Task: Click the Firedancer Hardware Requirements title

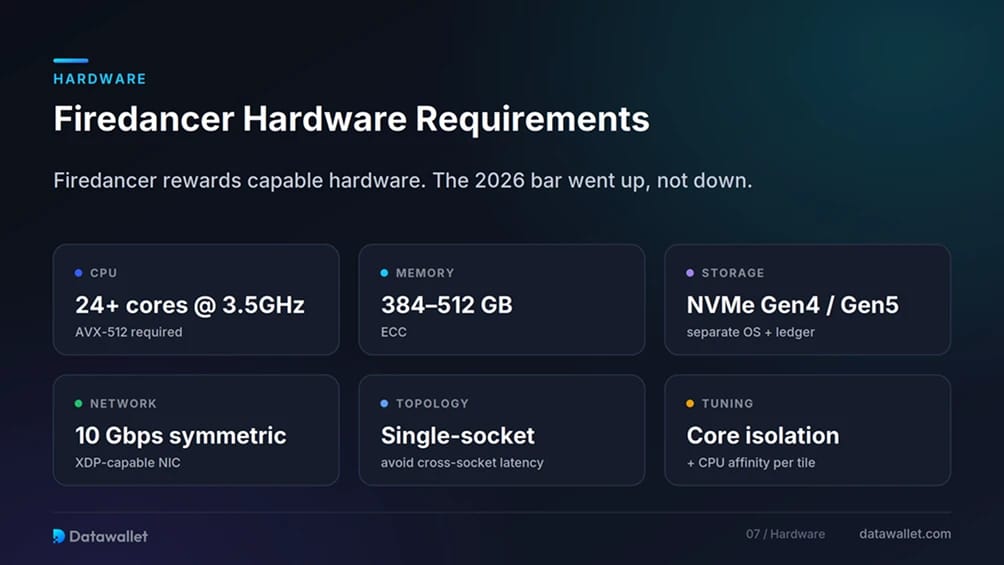Action: pos(352,119)
